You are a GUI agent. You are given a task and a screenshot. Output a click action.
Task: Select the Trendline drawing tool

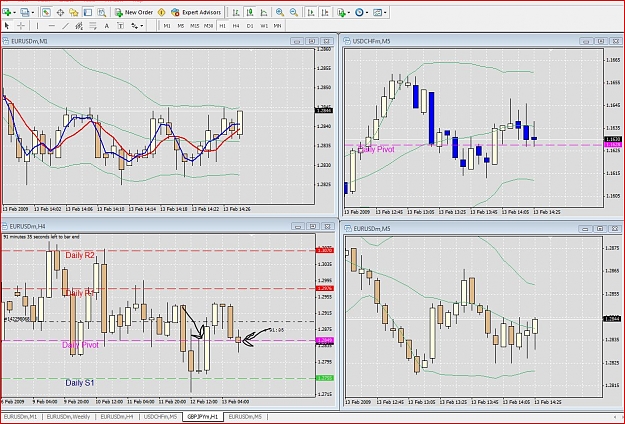point(66,26)
